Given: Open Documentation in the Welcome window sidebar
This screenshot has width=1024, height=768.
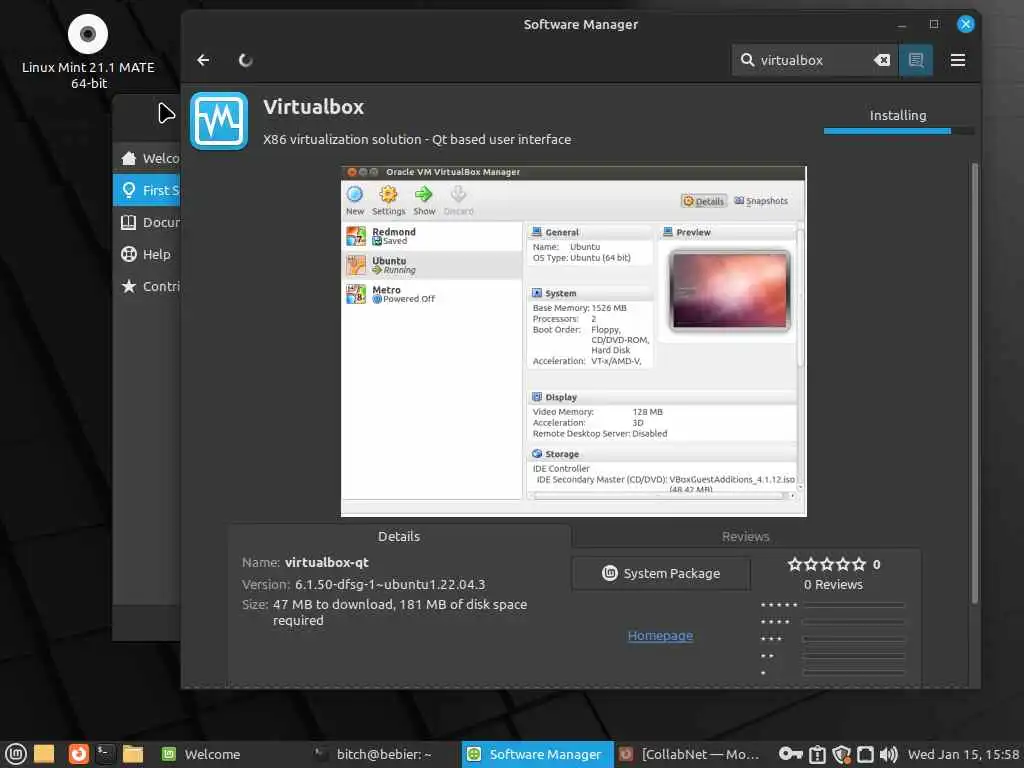Looking at the screenshot, I should (x=147, y=222).
